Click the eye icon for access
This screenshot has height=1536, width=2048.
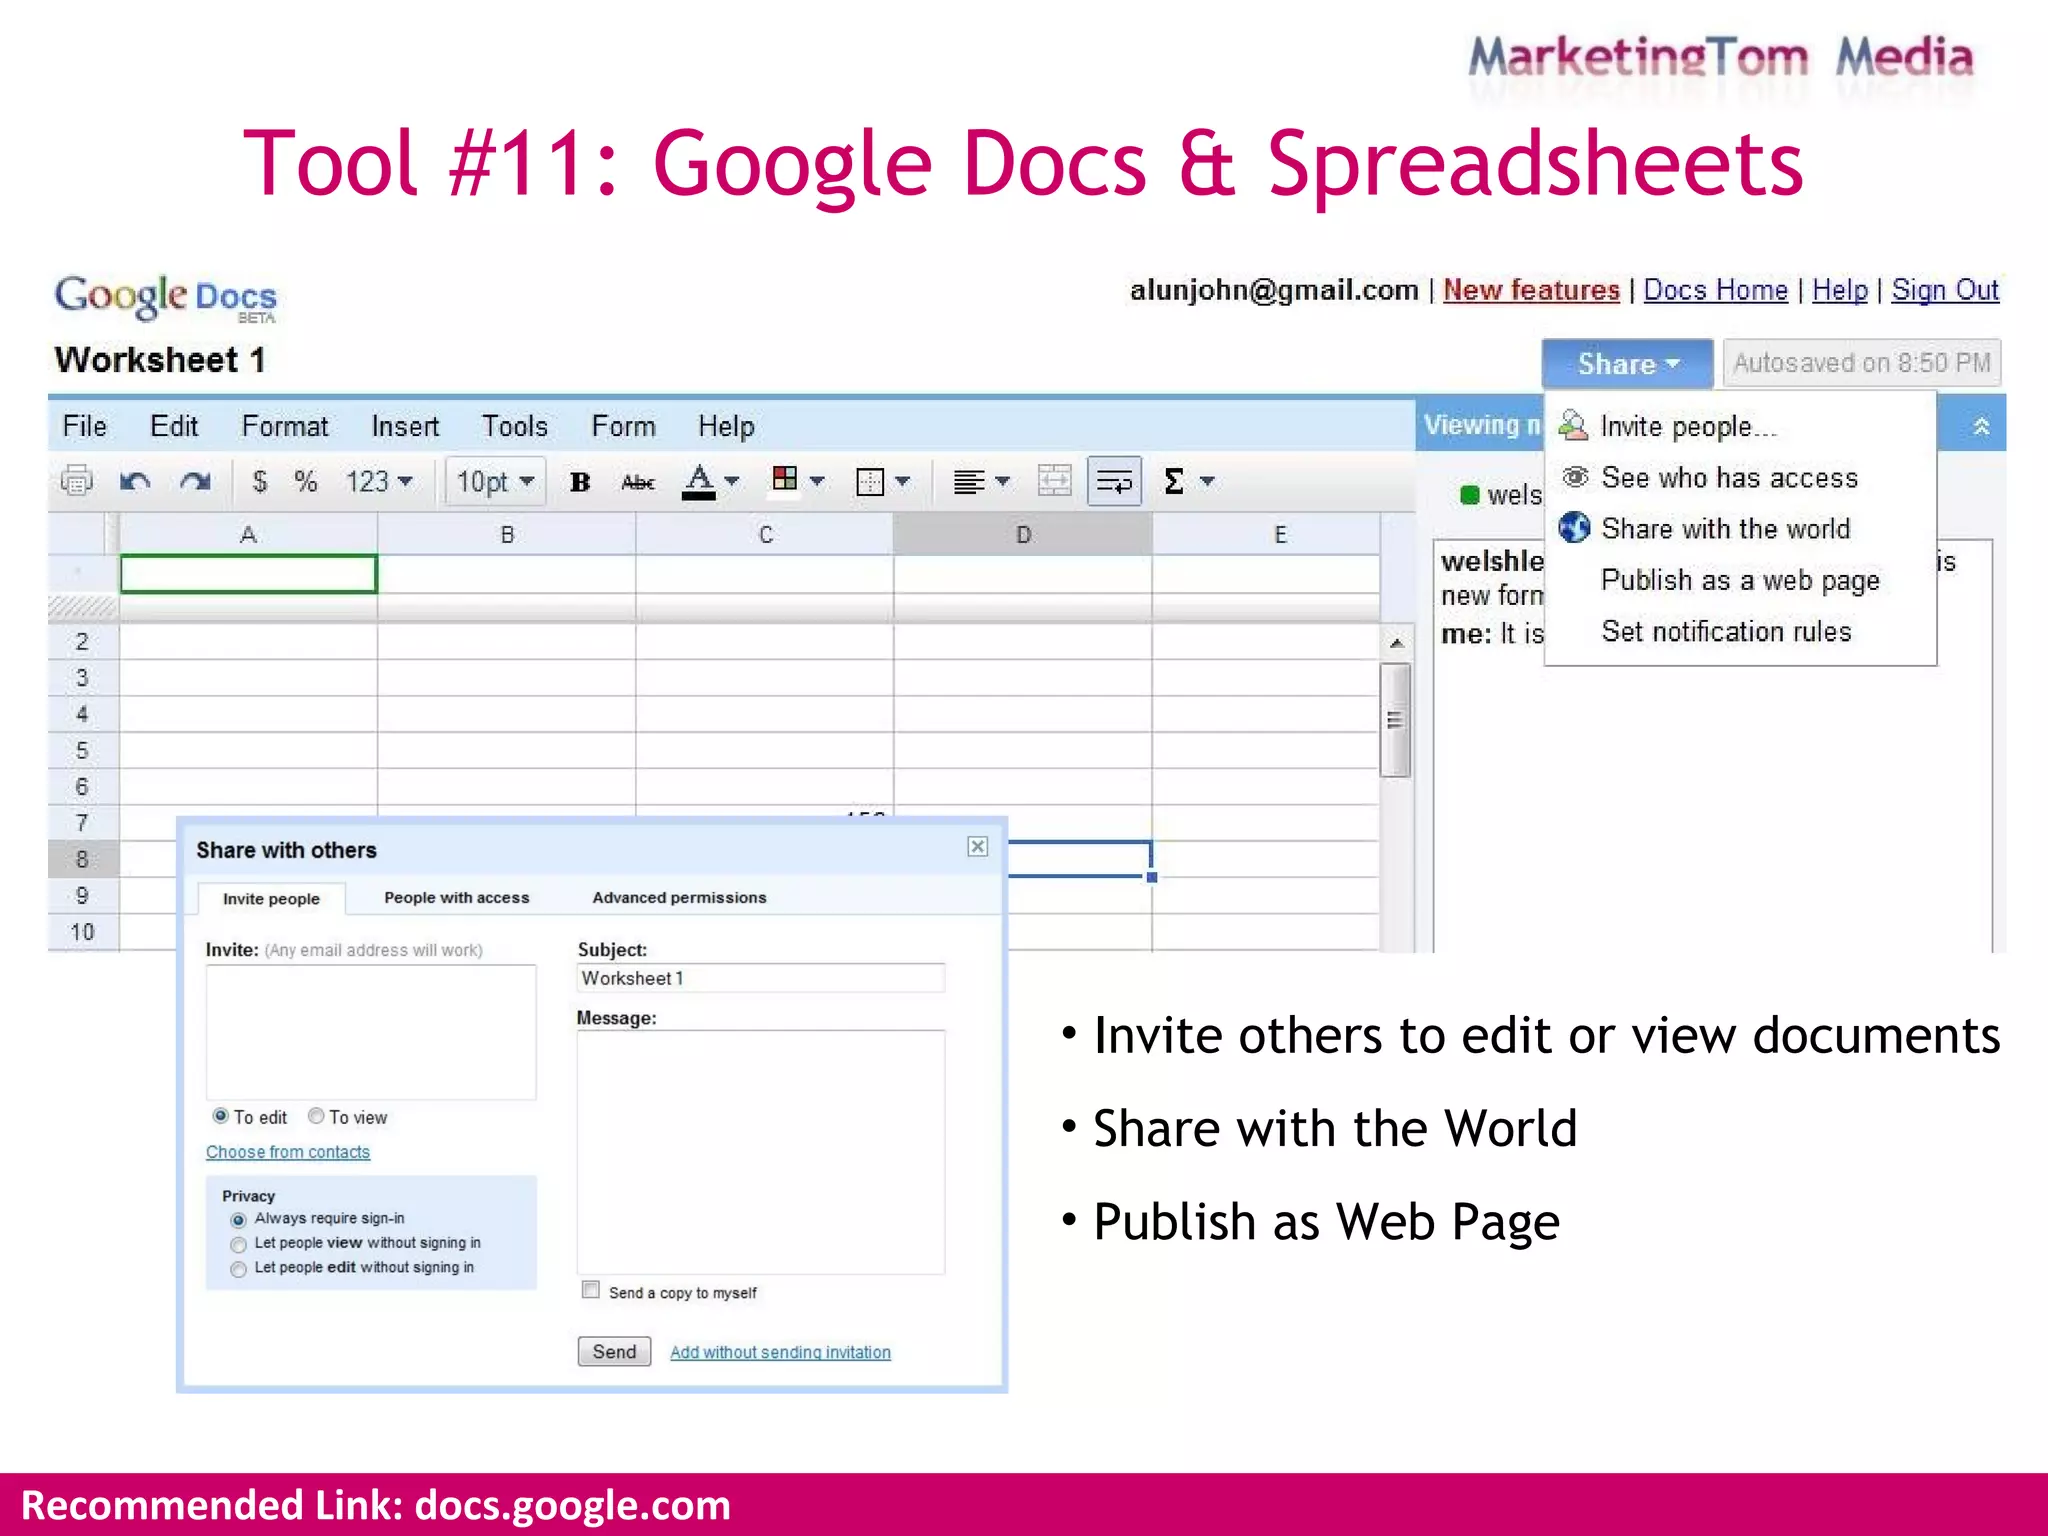(x=1576, y=477)
